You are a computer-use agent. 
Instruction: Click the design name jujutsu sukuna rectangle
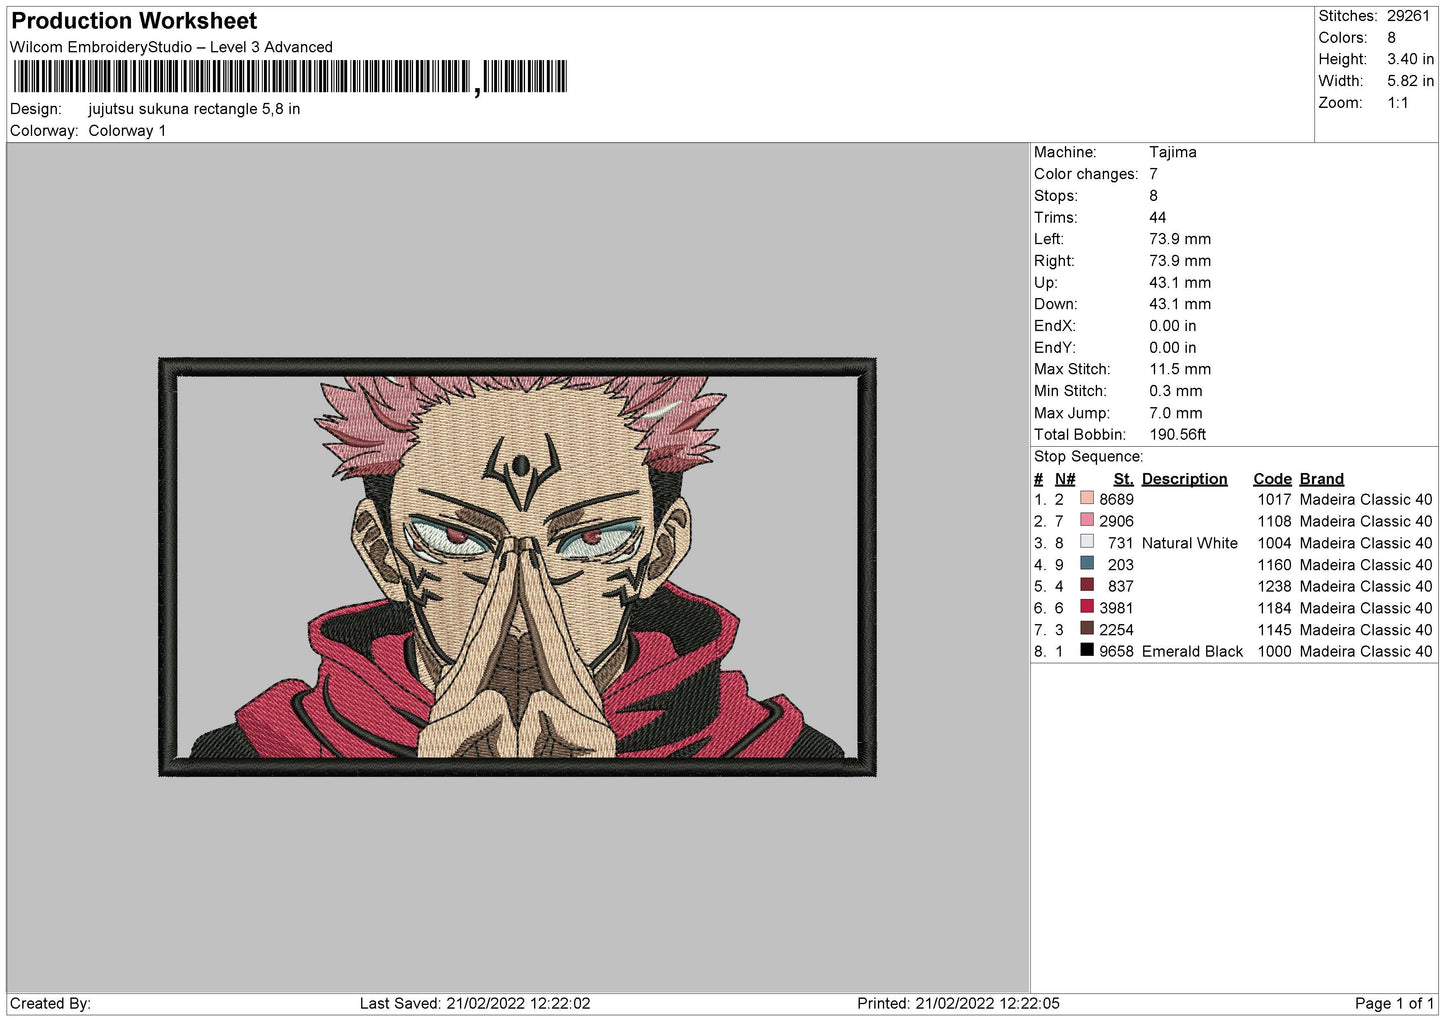[x=194, y=109]
